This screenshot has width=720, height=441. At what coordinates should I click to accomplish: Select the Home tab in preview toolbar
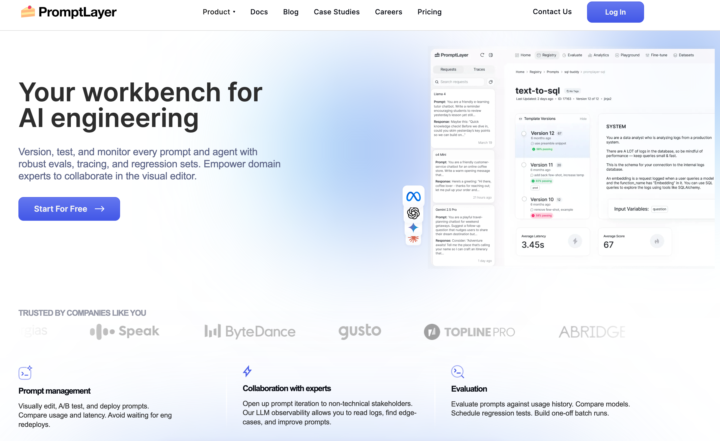[x=523, y=55]
